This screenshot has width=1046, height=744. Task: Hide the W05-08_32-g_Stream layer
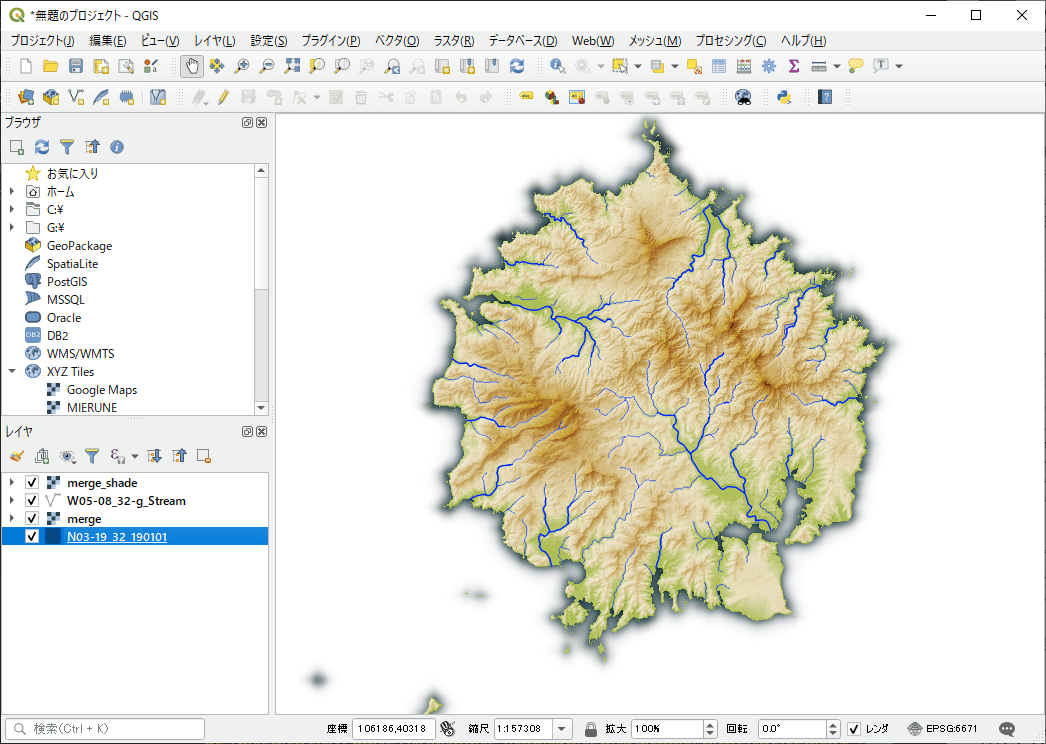pyautogui.click(x=32, y=501)
